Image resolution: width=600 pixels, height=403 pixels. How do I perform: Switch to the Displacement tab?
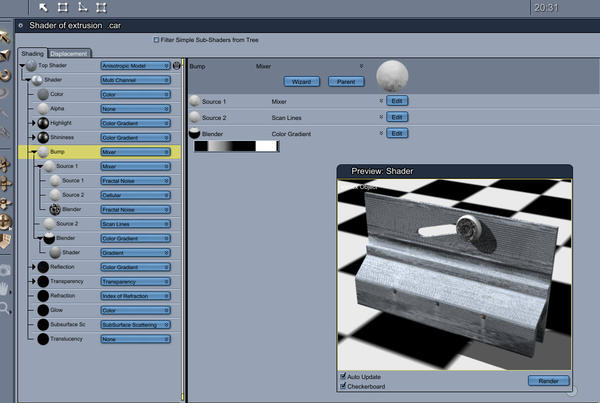pyautogui.click(x=69, y=53)
